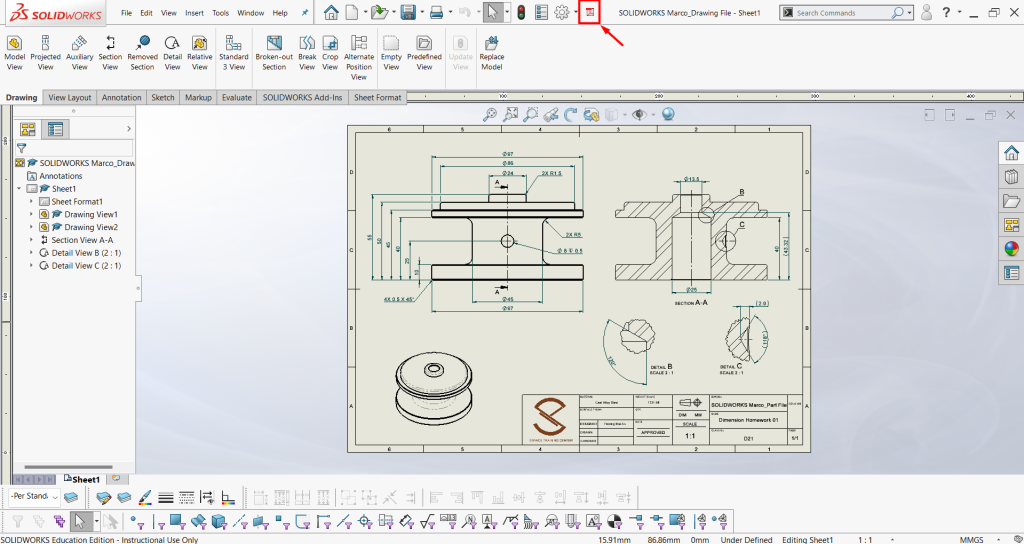
Task: Insert an Empty View
Action: 391,54
